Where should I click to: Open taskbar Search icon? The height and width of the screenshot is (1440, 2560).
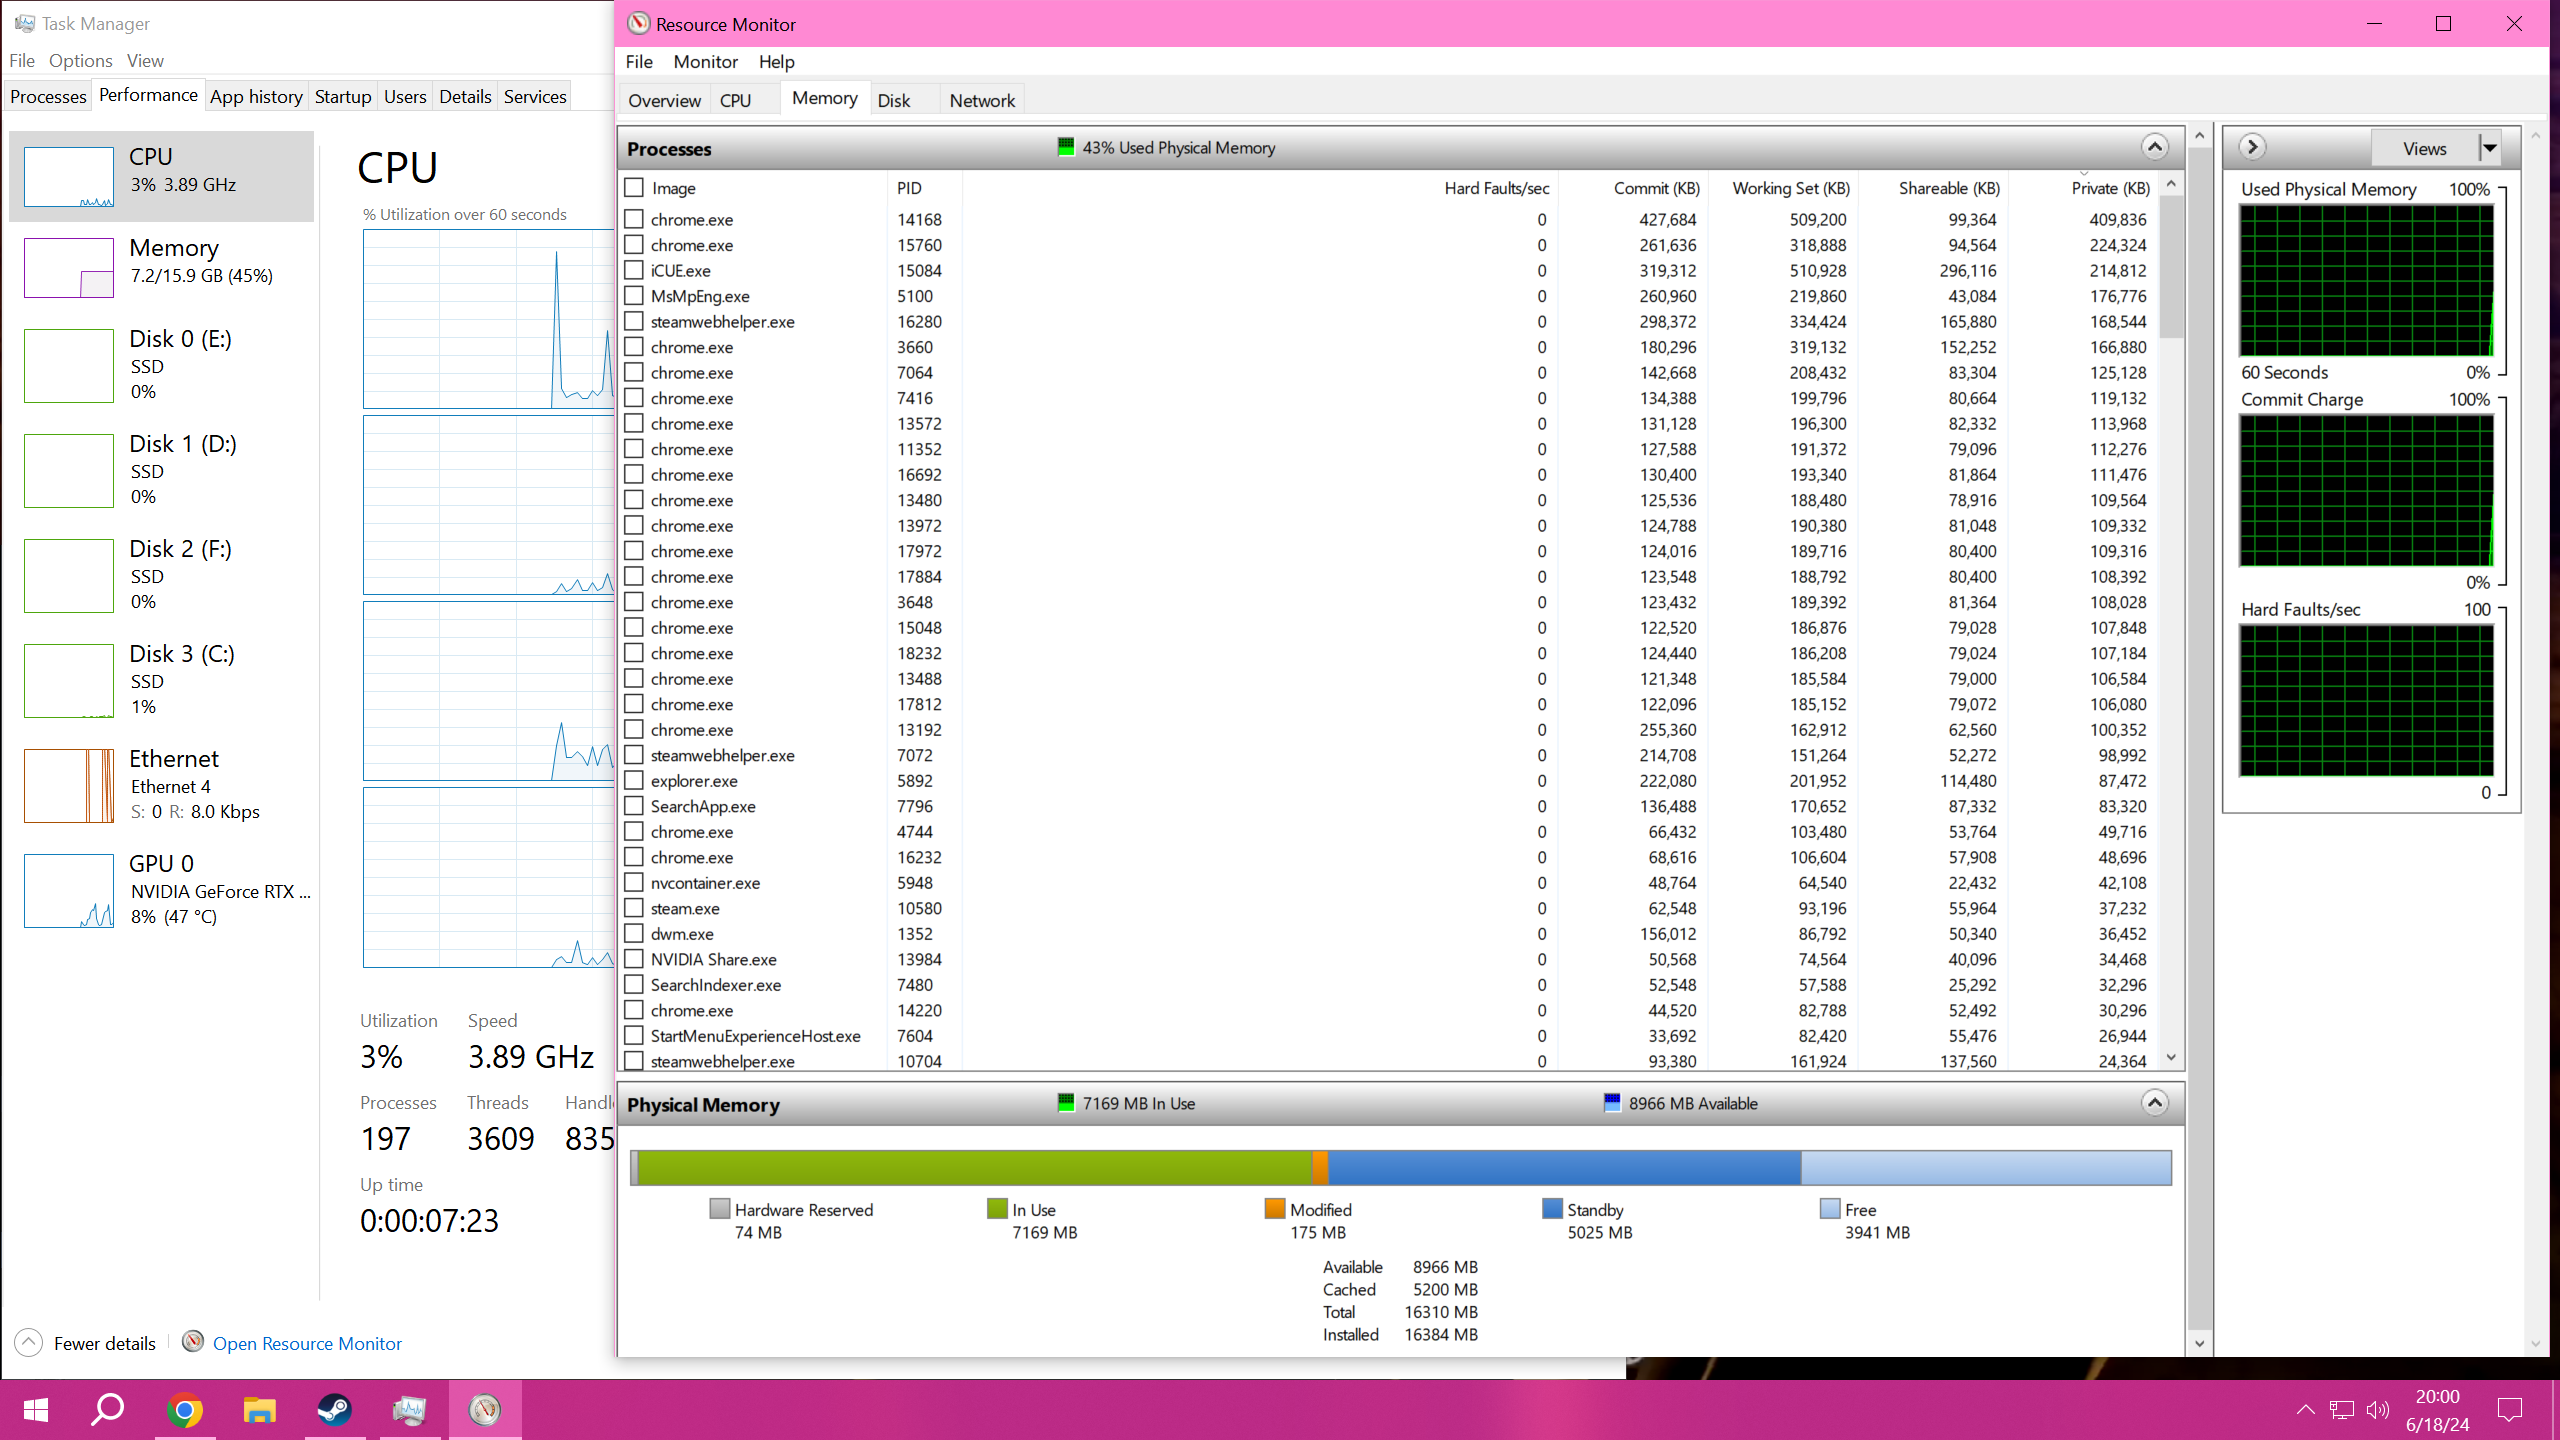tap(108, 1410)
